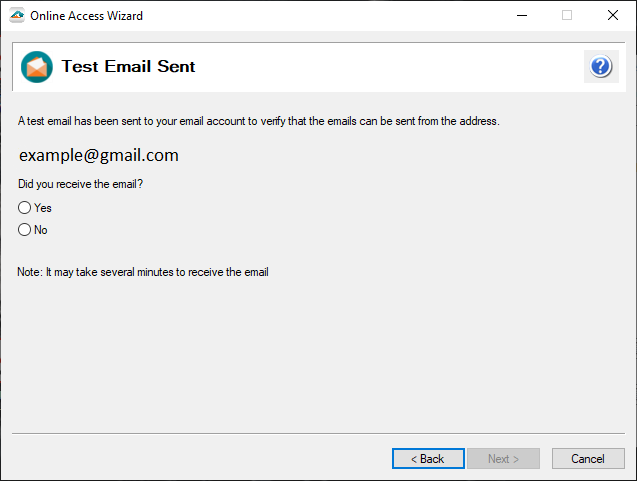Click the wizard app icon in title bar
Image resolution: width=637 pixels, height=481 pixels.
[x=16, y=15]
